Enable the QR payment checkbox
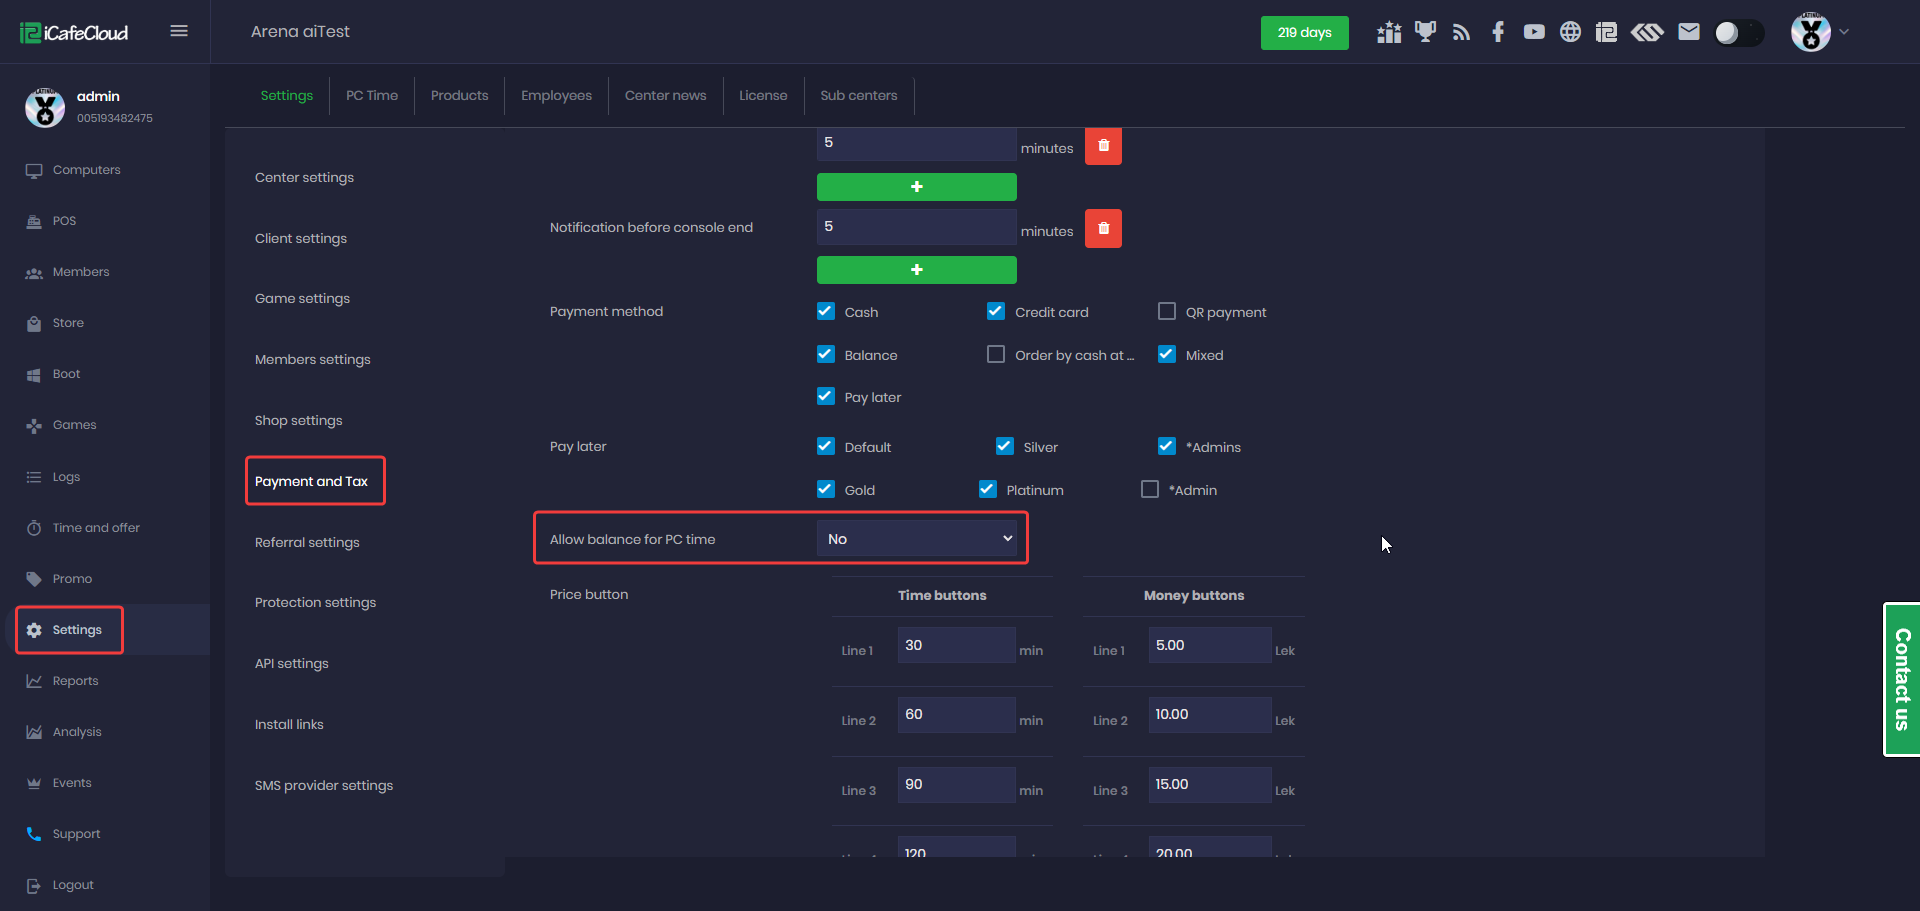Image resolution: width=1920 pixels, height=911 pixels. click(1166, 312)
